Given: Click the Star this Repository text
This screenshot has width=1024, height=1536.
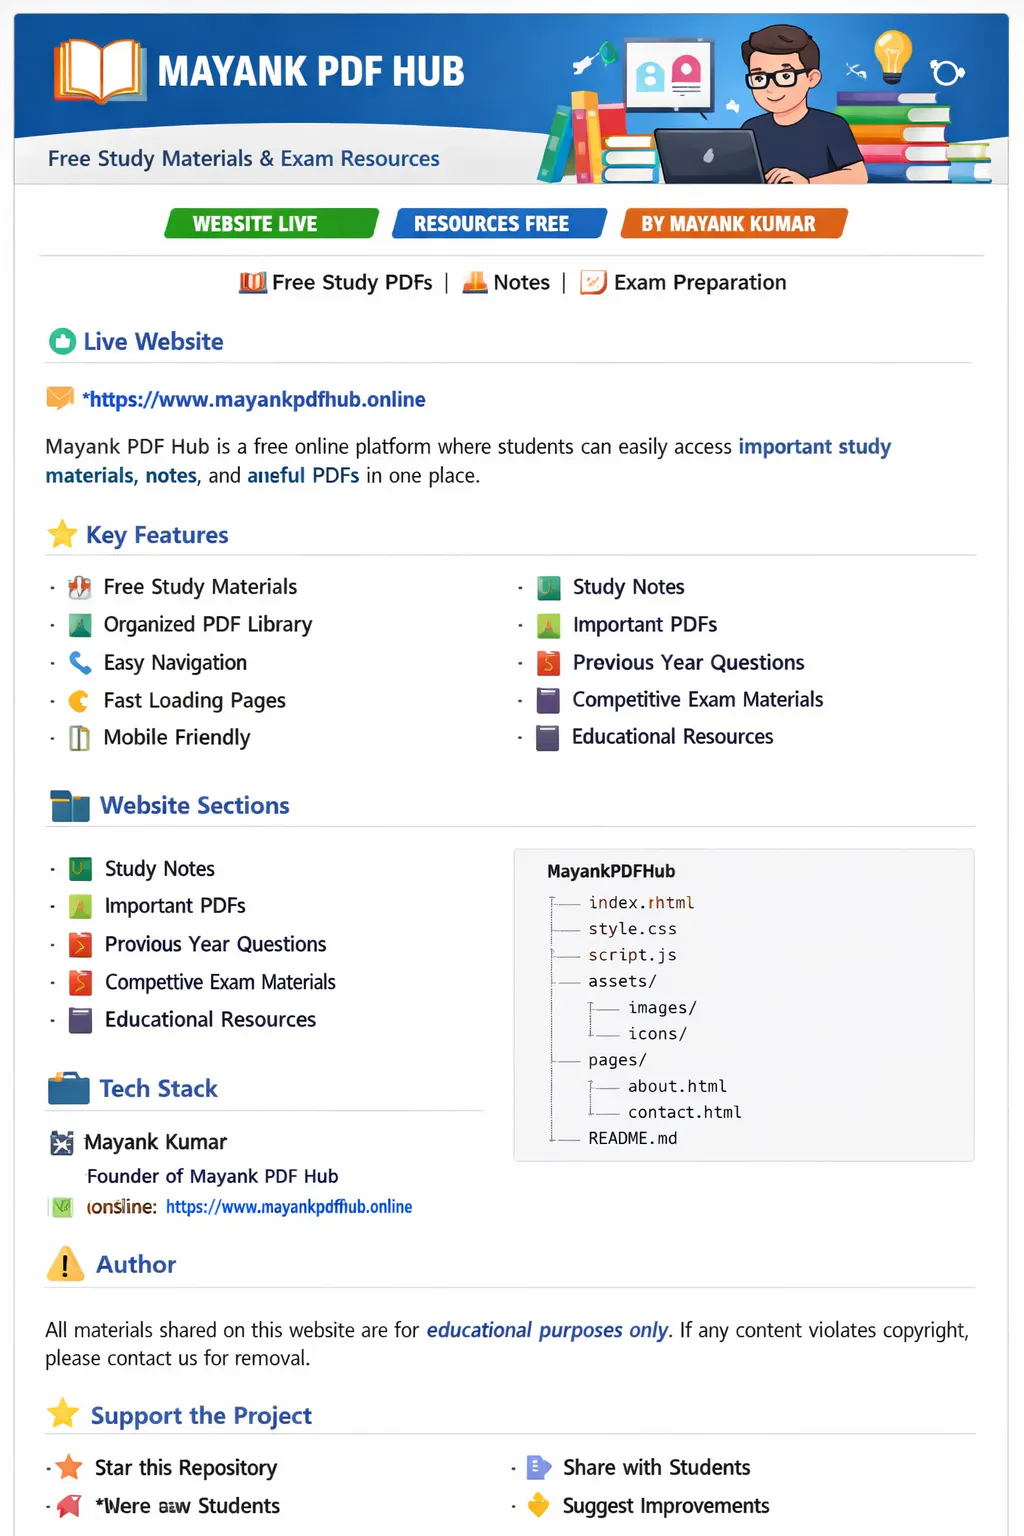Looking at the screenshot, I should [186, 1468].
